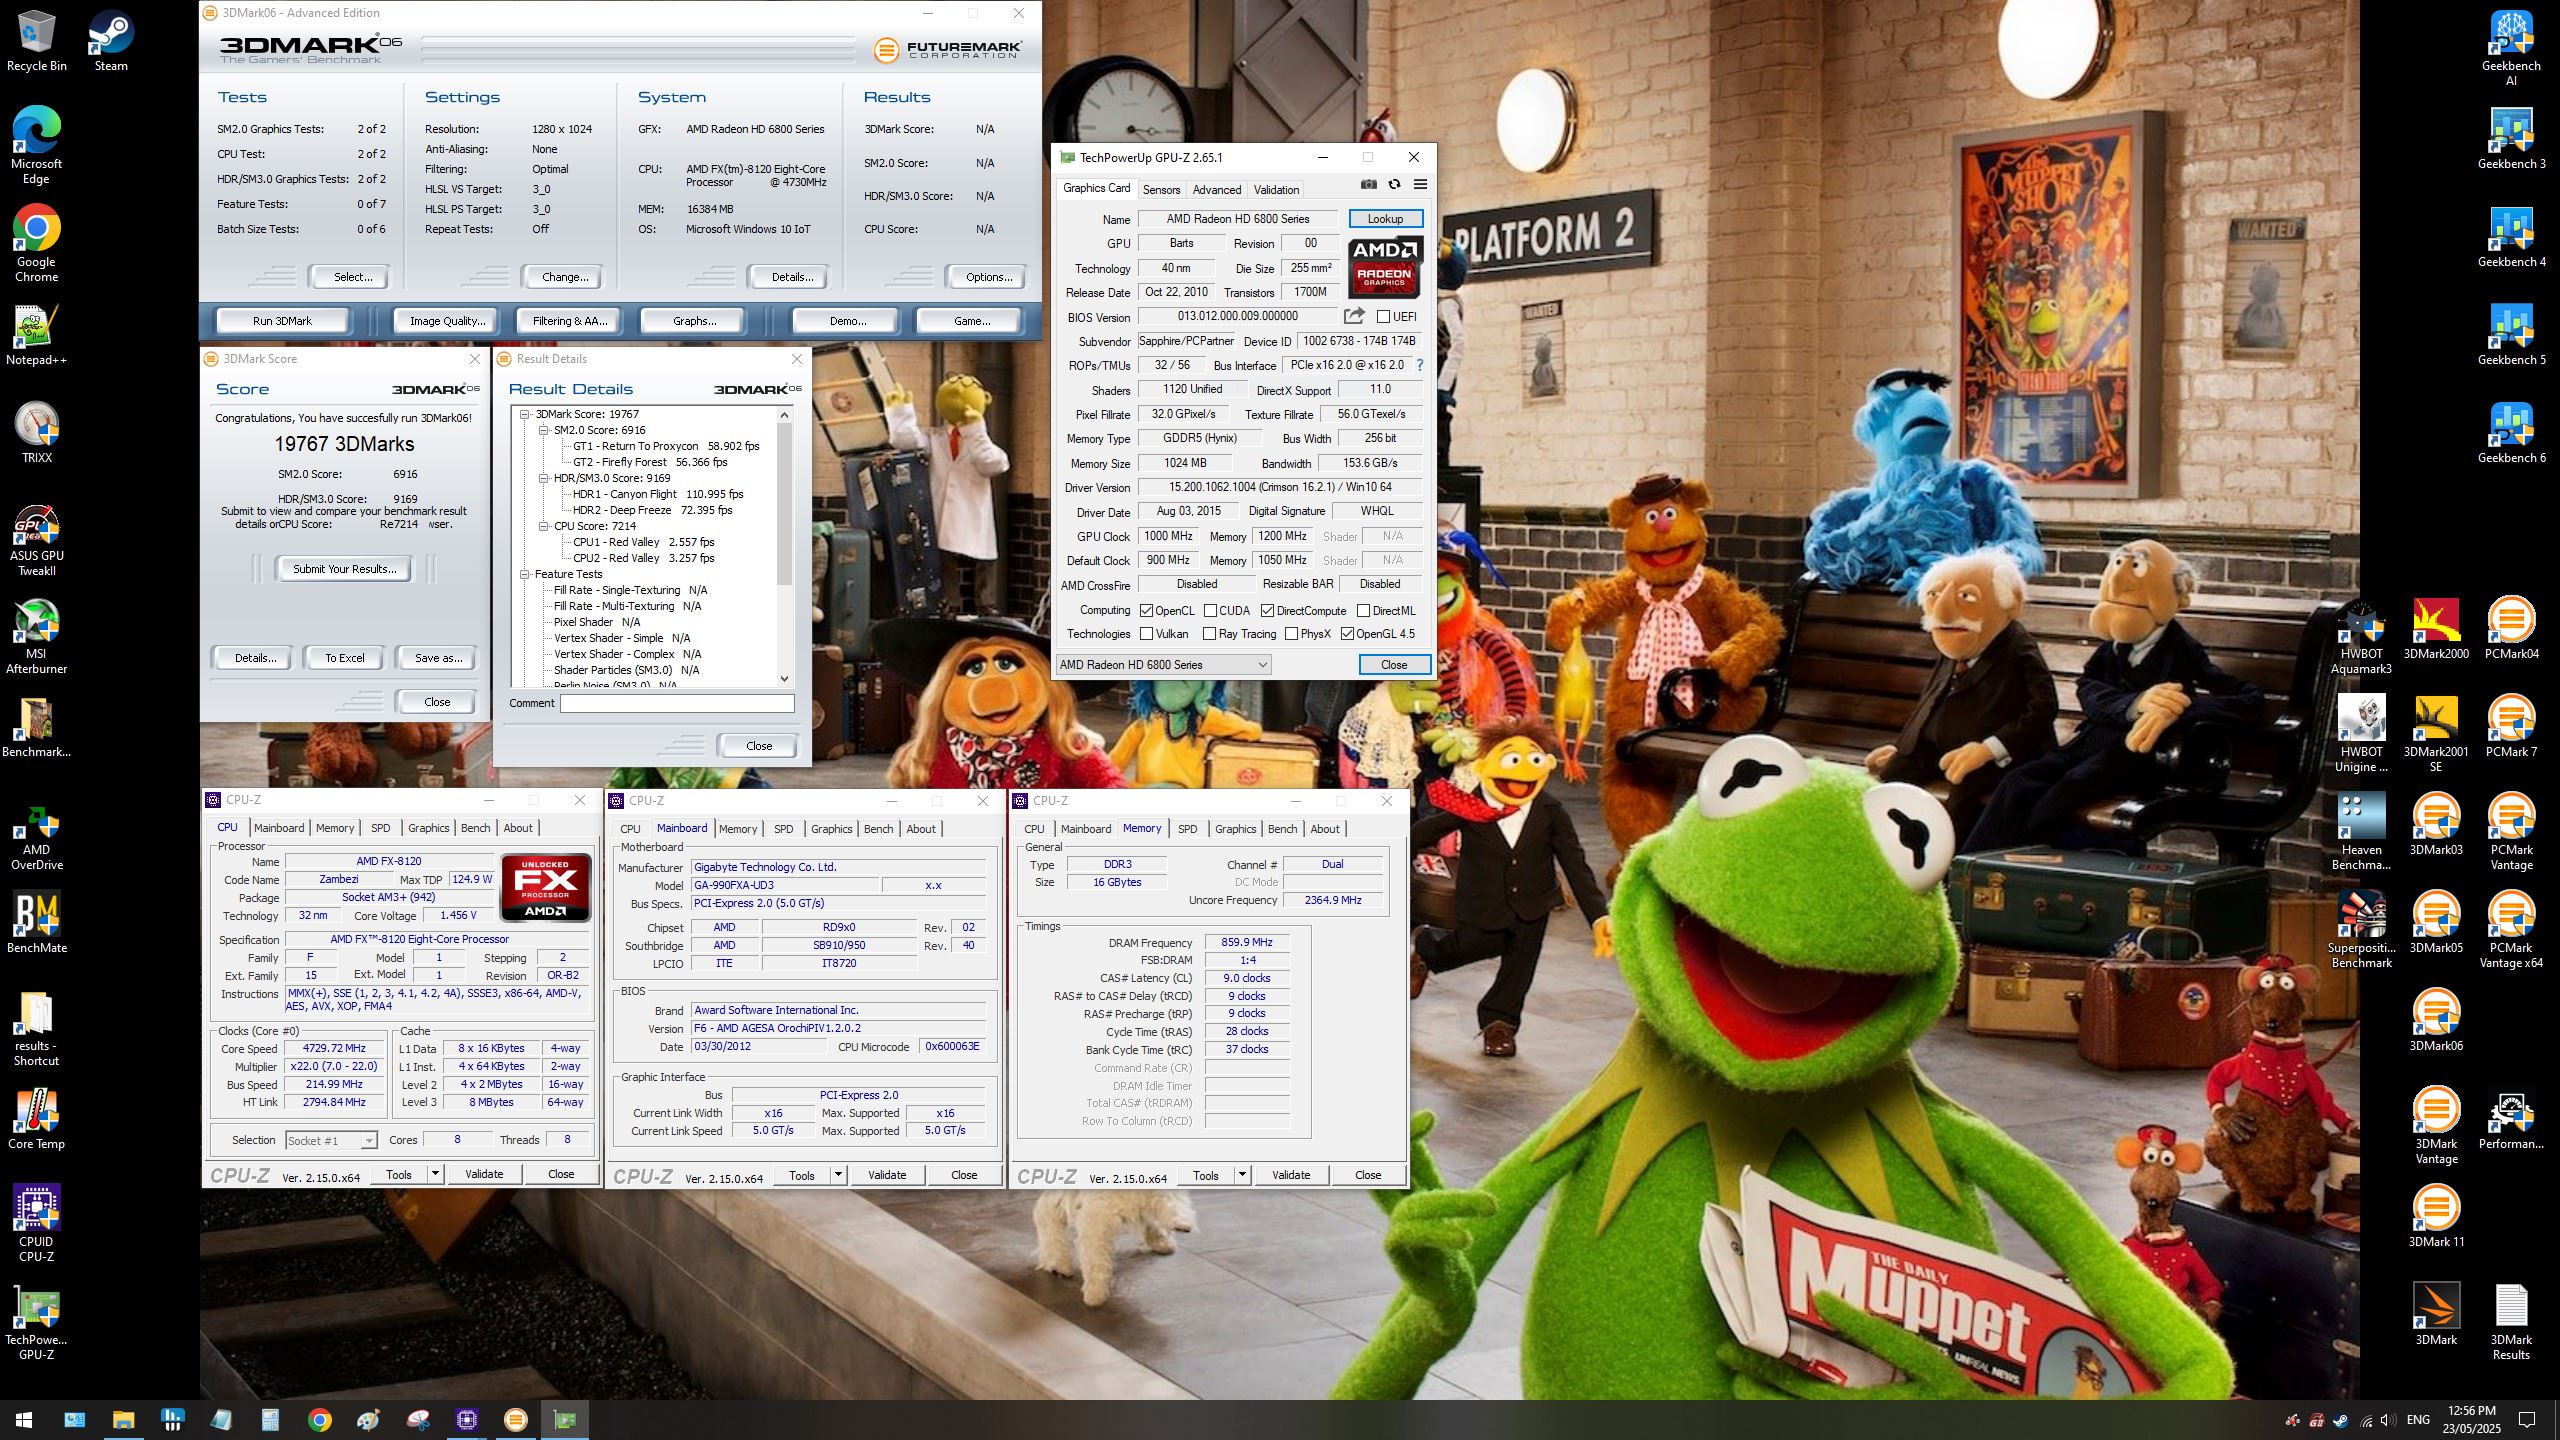Open the TRIXX desktop icon

(x=36, y=433)
